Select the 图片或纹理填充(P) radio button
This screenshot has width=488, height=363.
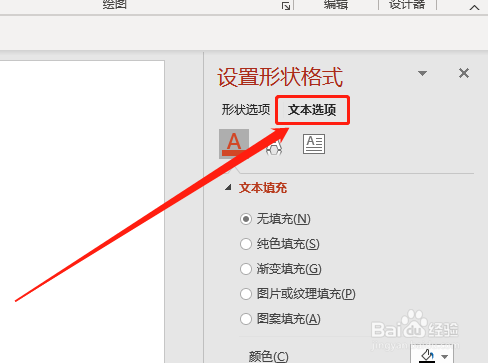coord(246,294)
